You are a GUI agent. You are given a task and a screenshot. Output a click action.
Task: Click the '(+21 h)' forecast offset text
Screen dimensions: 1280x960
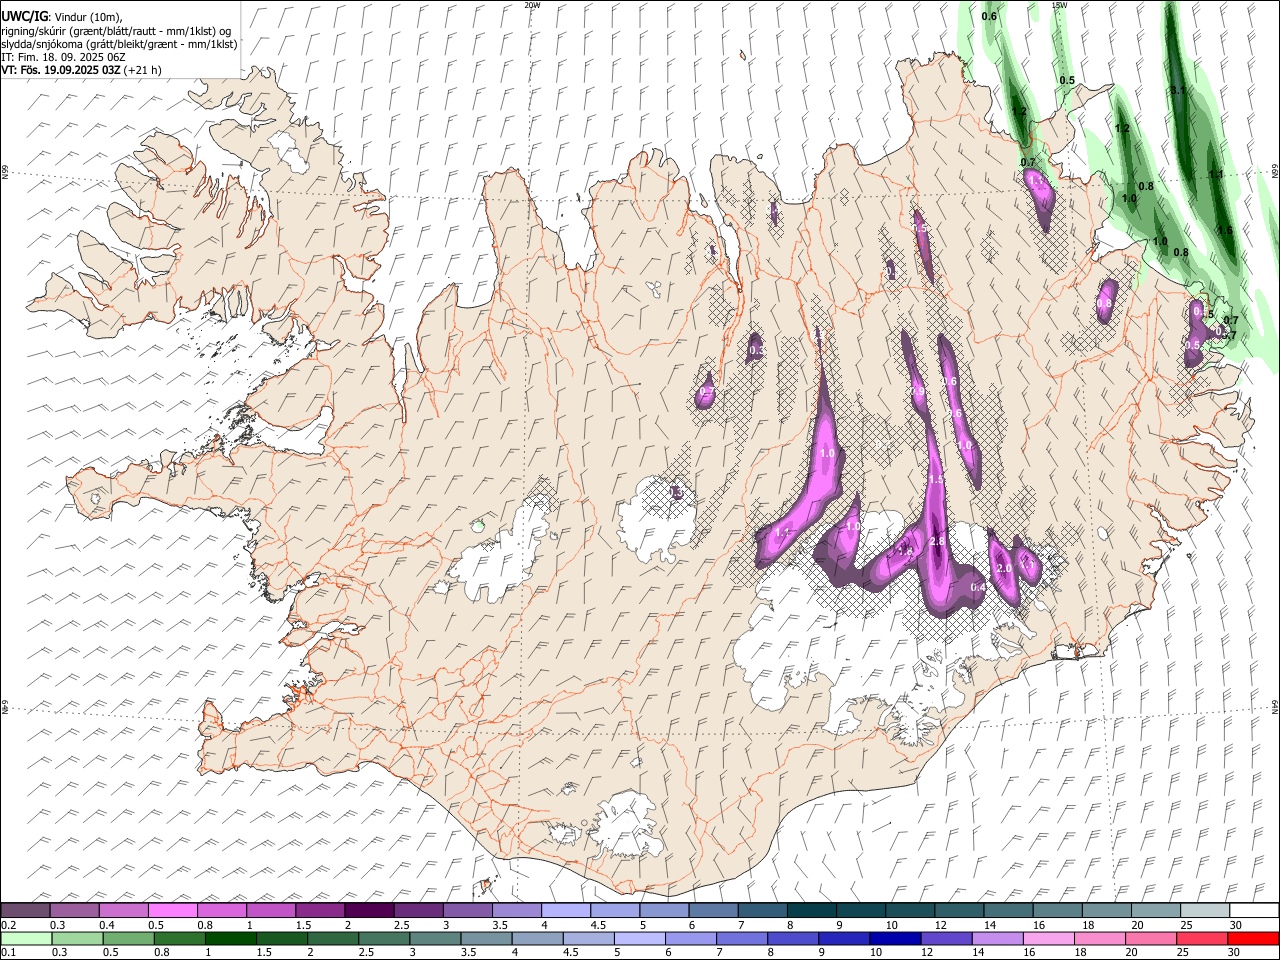(x=143, y=70)
